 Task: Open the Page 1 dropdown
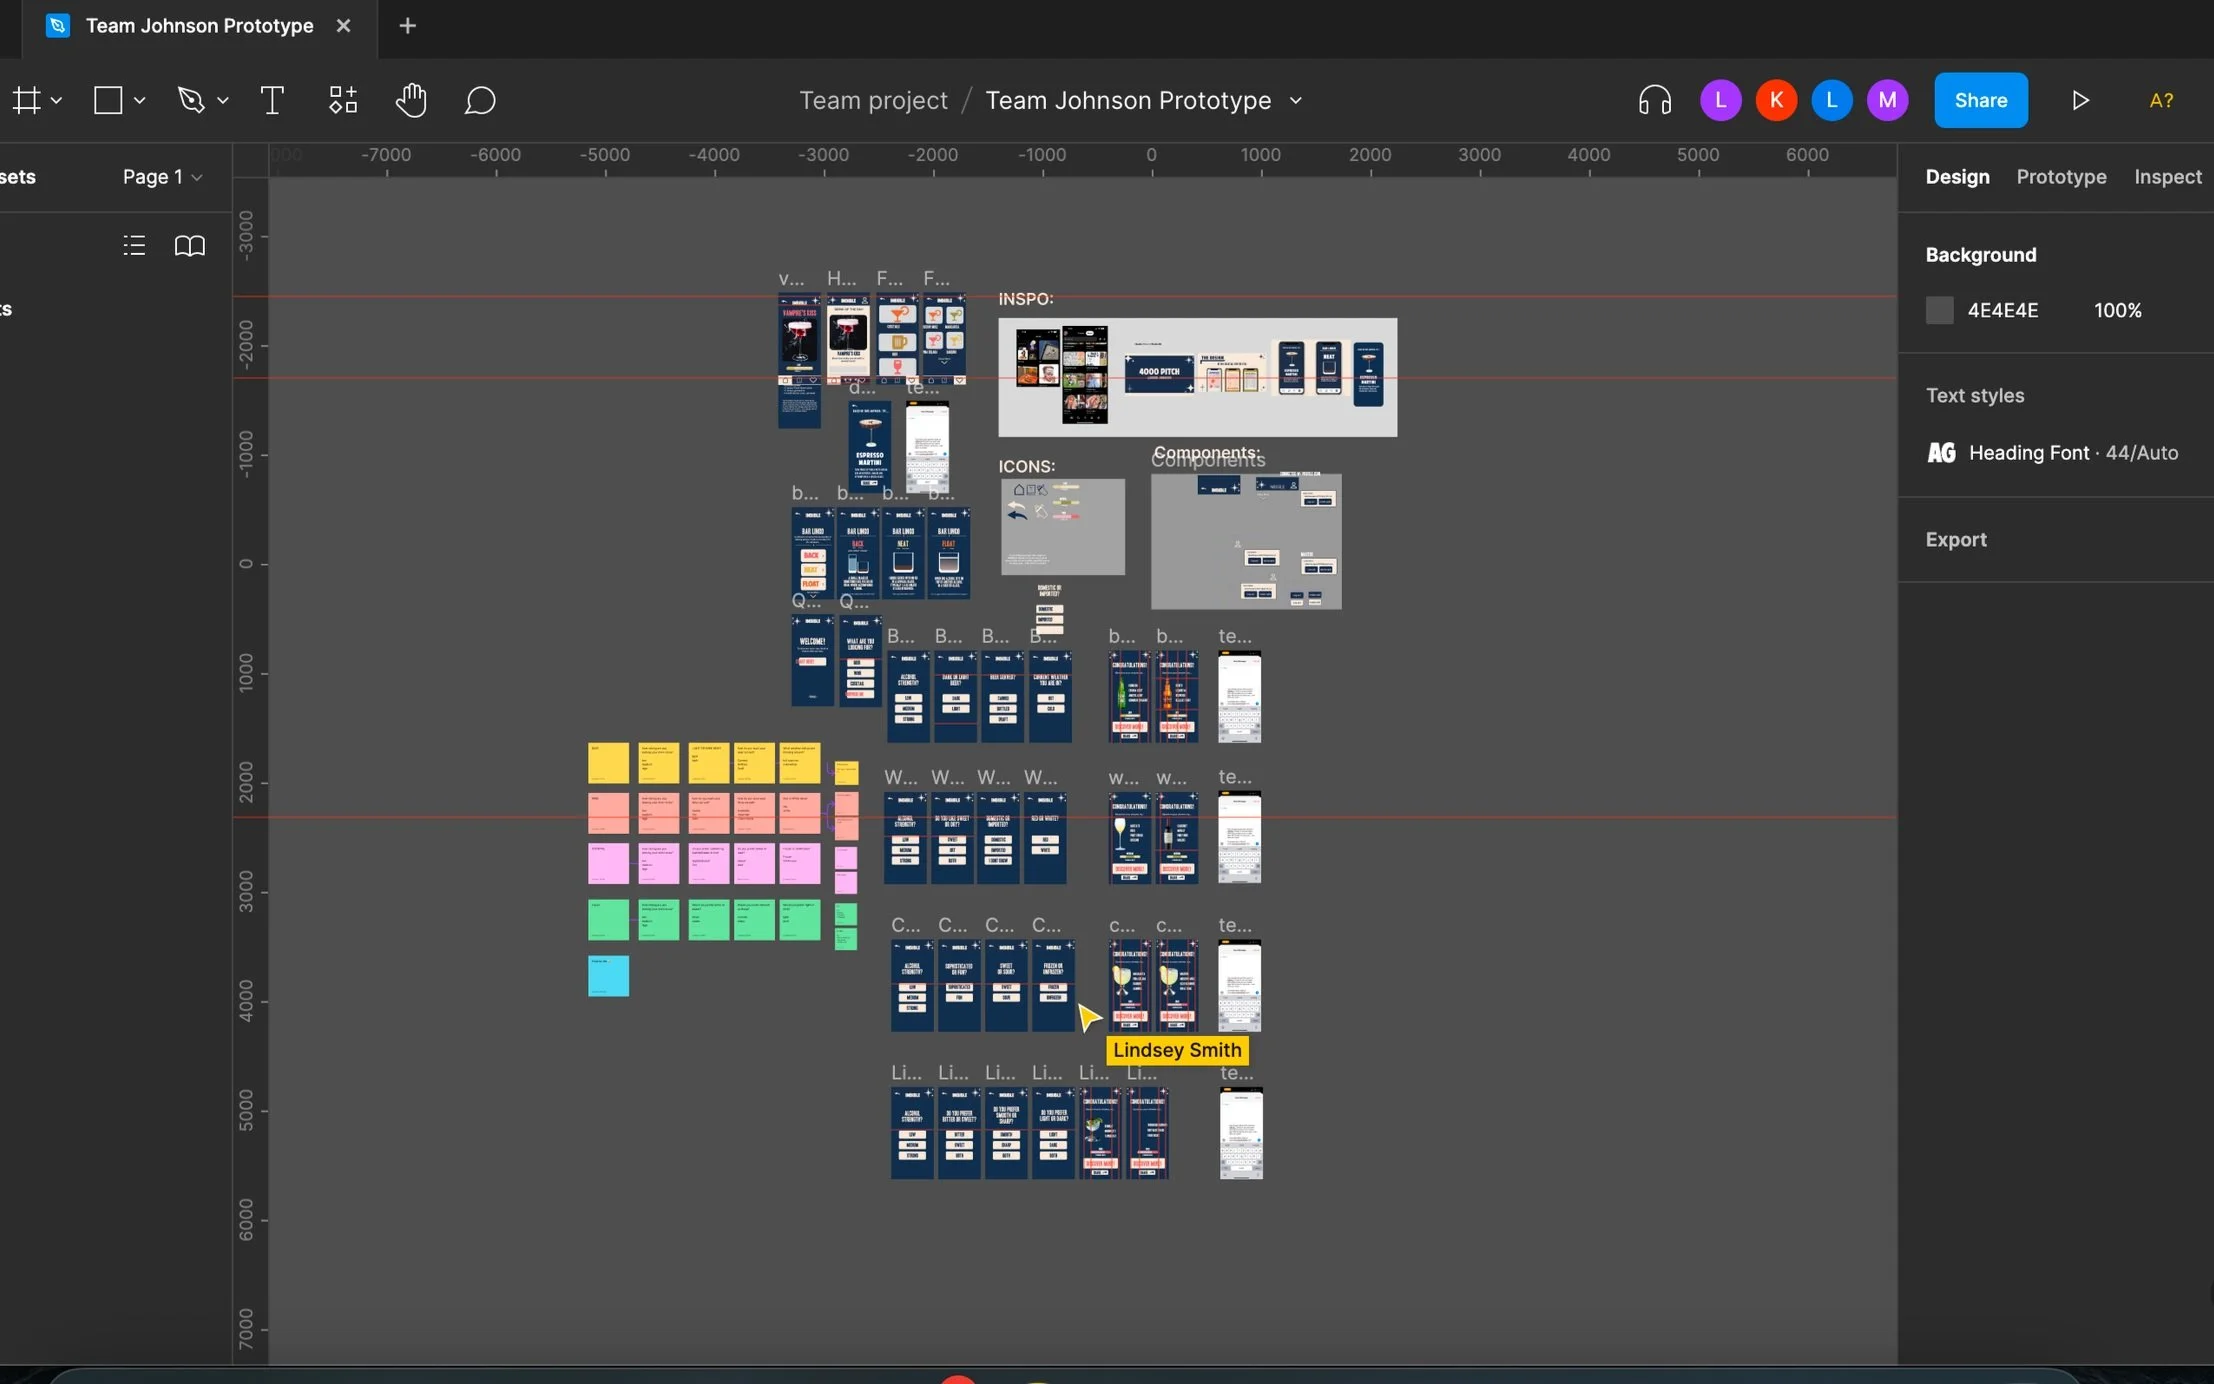162,177
